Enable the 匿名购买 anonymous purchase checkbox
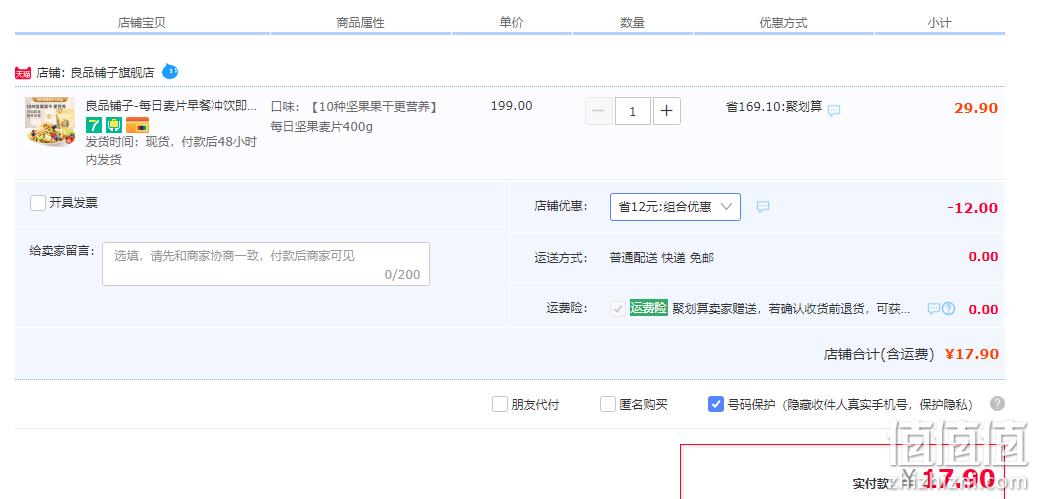The width and height of the screenshot is (1037, 499). tap(608, 404)
